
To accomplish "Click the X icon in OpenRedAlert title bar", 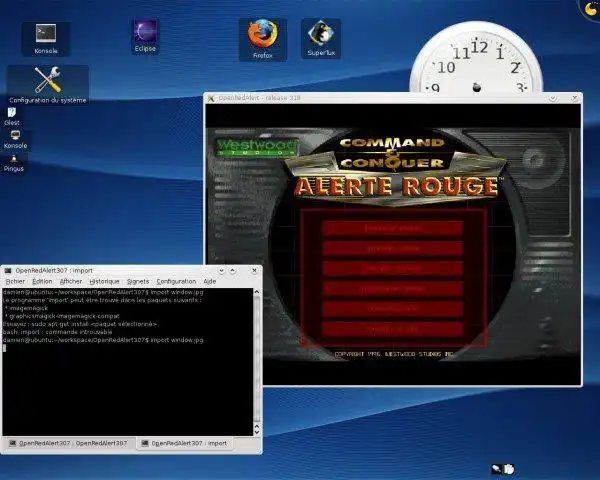I will (210, 98).
